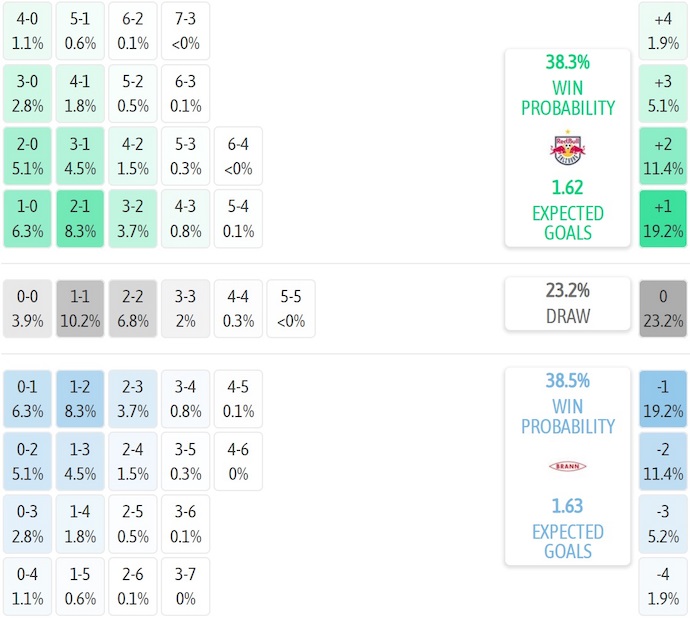Click the -1 goal difference box
The width and height of the screenshot is (690, 618).
pos(664,399)
